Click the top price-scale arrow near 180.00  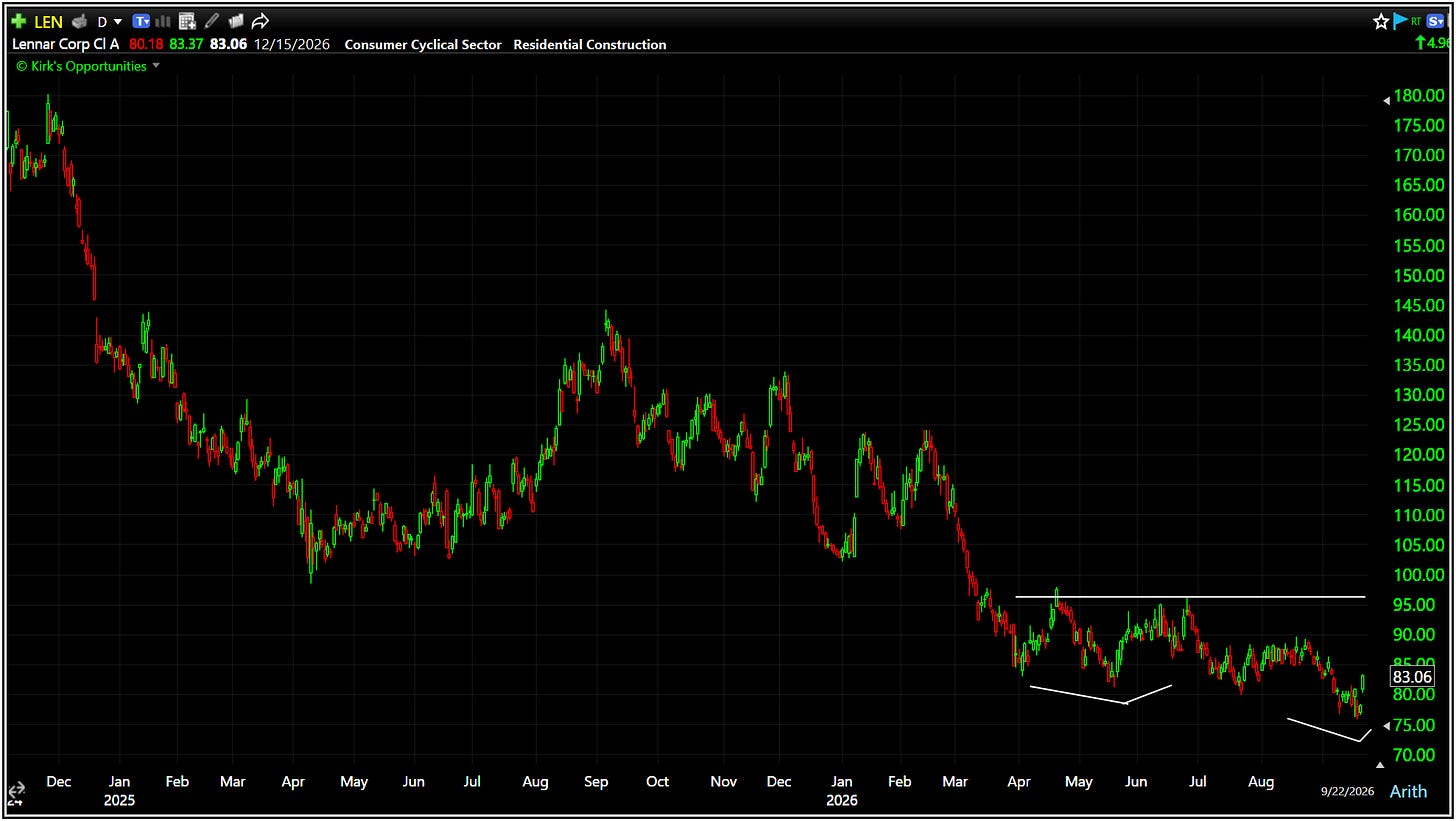(1386, 100)
